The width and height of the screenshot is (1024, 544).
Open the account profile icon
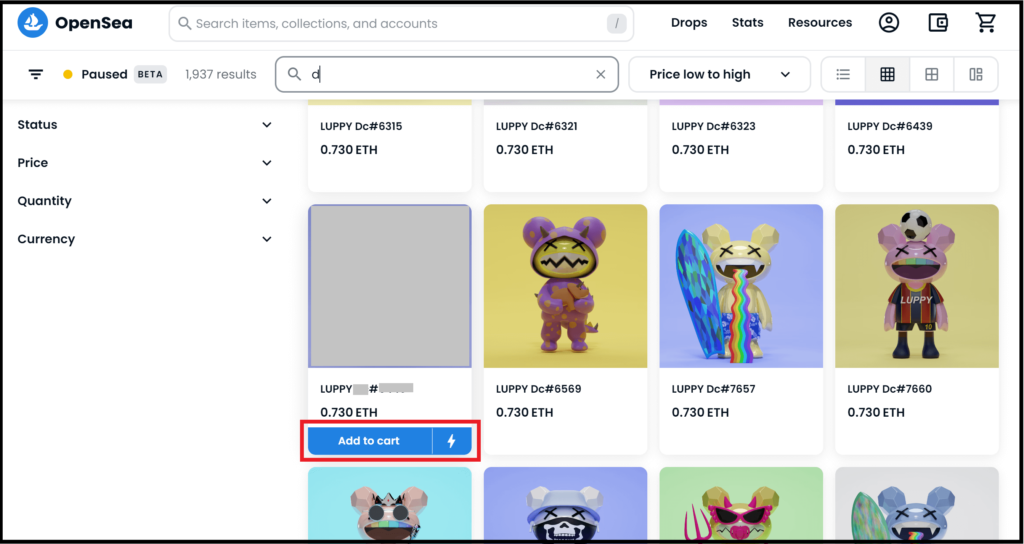click(x=889, y=23)
